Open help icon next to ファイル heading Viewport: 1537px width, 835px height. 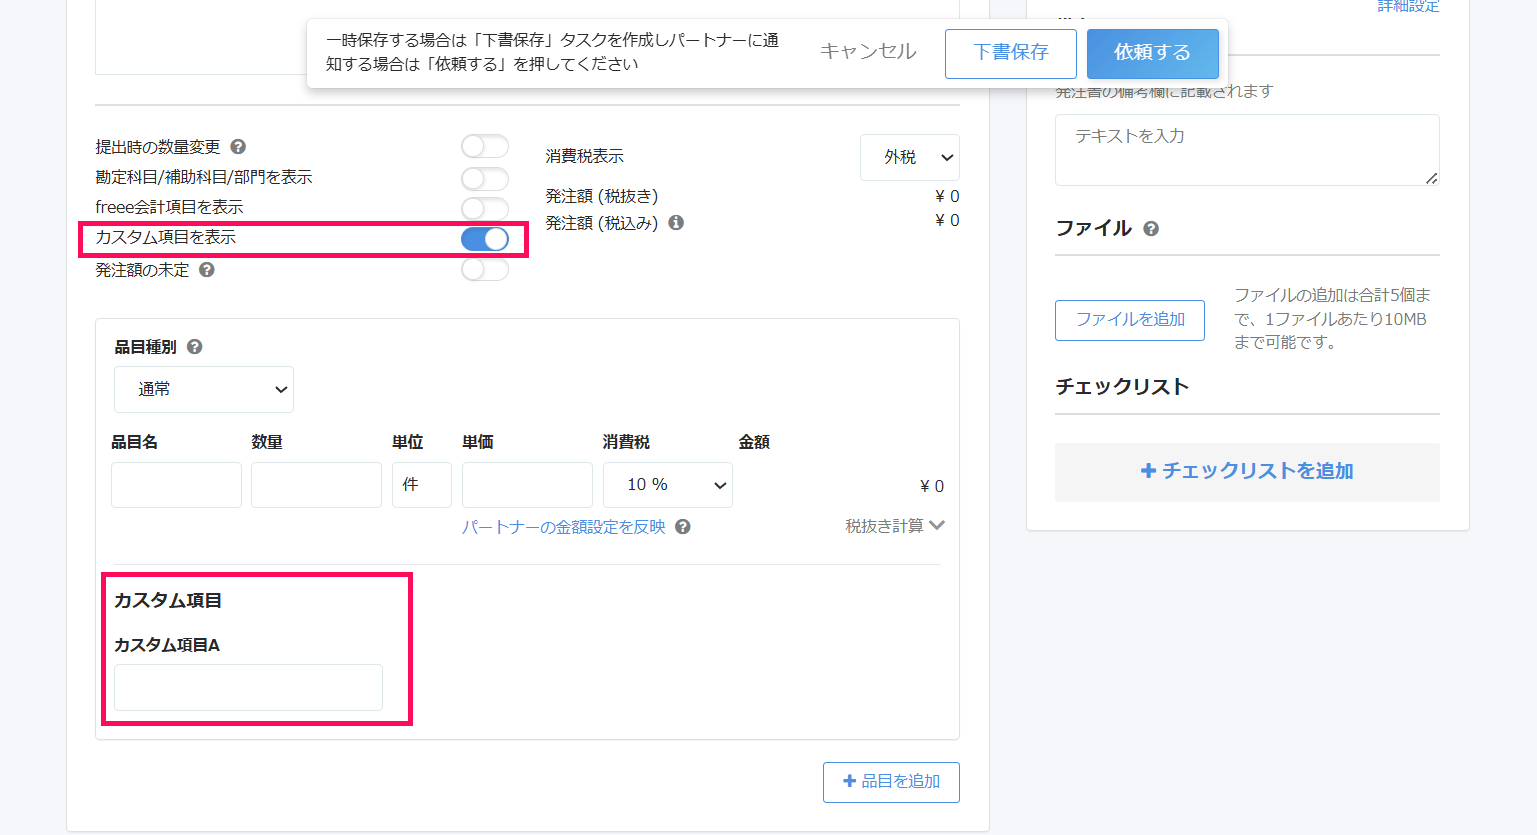[1151, 229]
